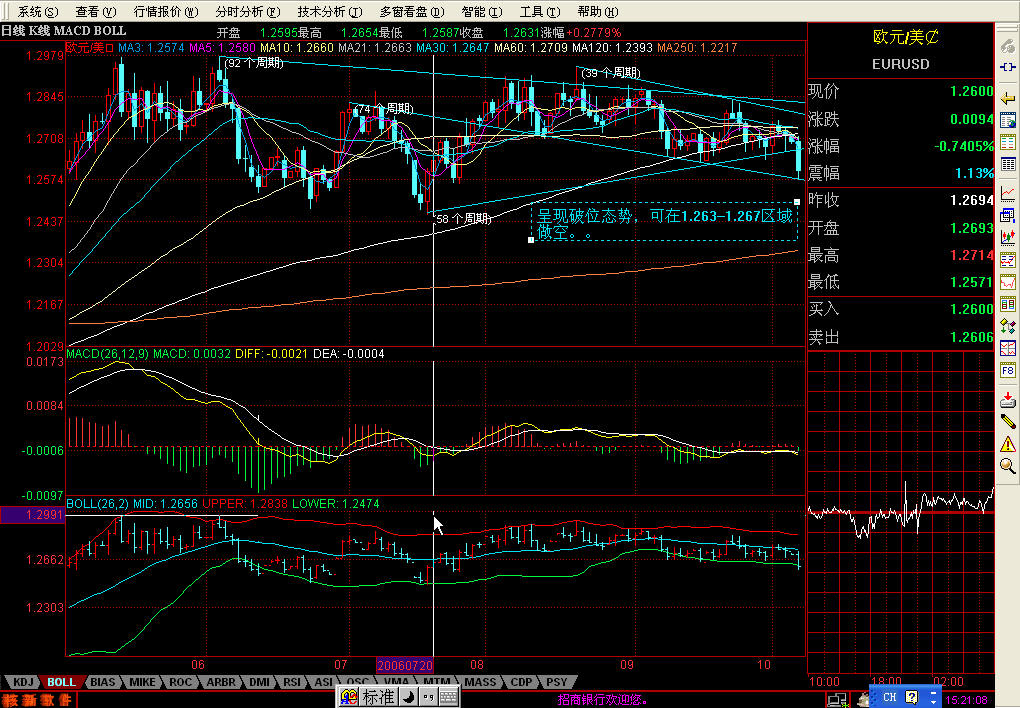This screenshot has height=708, width=1020.
Task: Click the 核新软件 logo in status bar
Action: pos(37,700)
